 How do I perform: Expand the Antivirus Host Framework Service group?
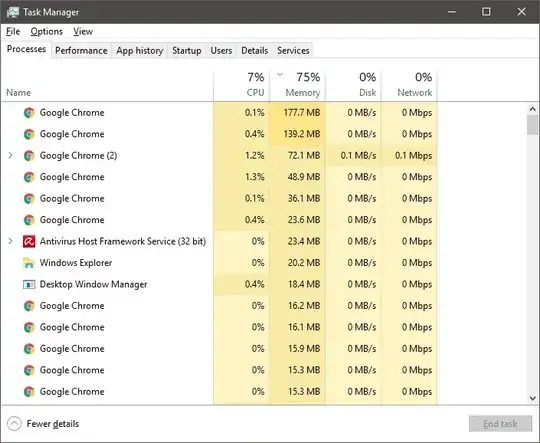click(x=10, y=241)
